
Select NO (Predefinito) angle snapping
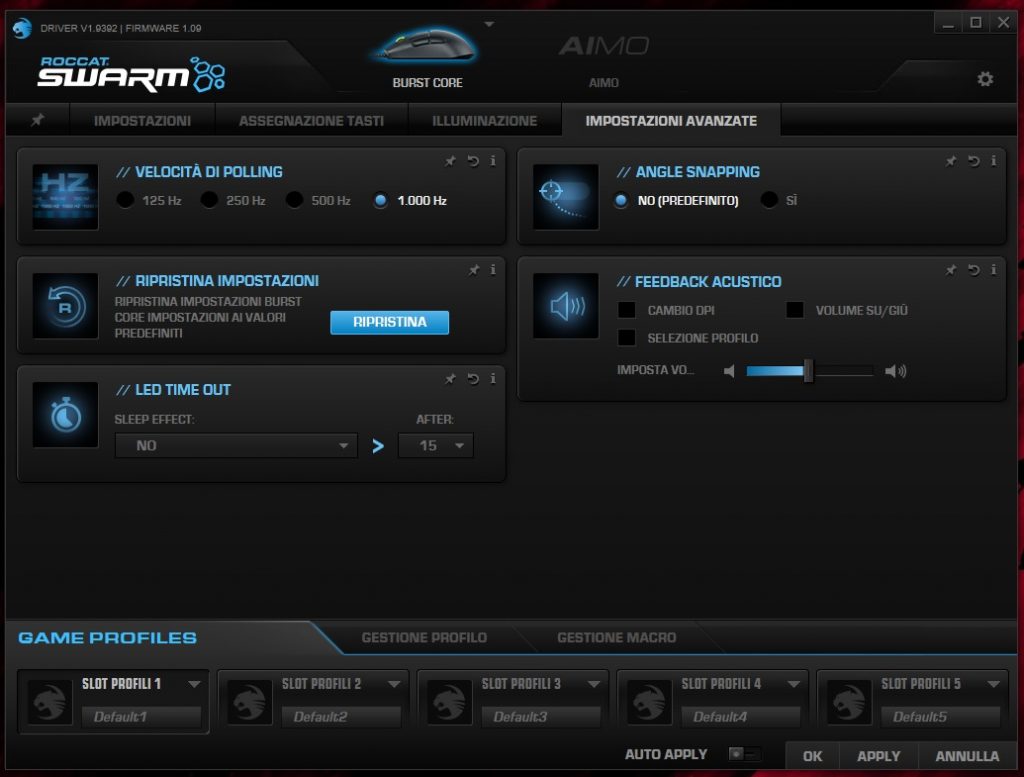pyautogui.click(x=621, y=200)
